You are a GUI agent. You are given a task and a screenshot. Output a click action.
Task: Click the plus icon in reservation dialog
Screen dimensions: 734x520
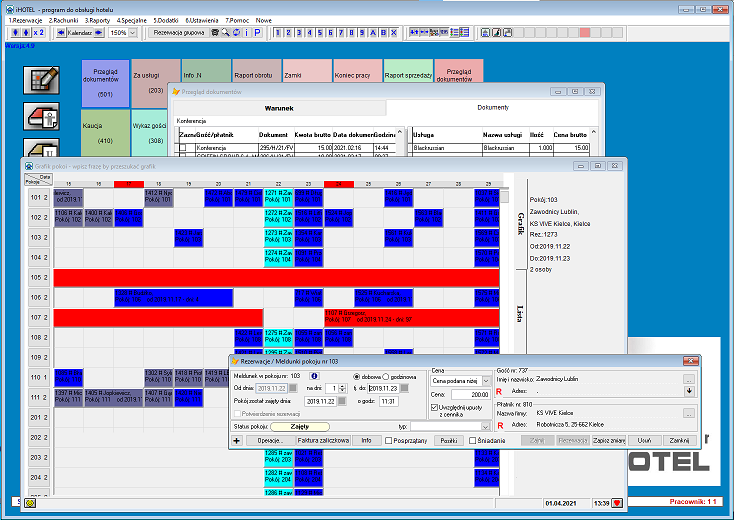pyautogui.click(x=236, y=440)
